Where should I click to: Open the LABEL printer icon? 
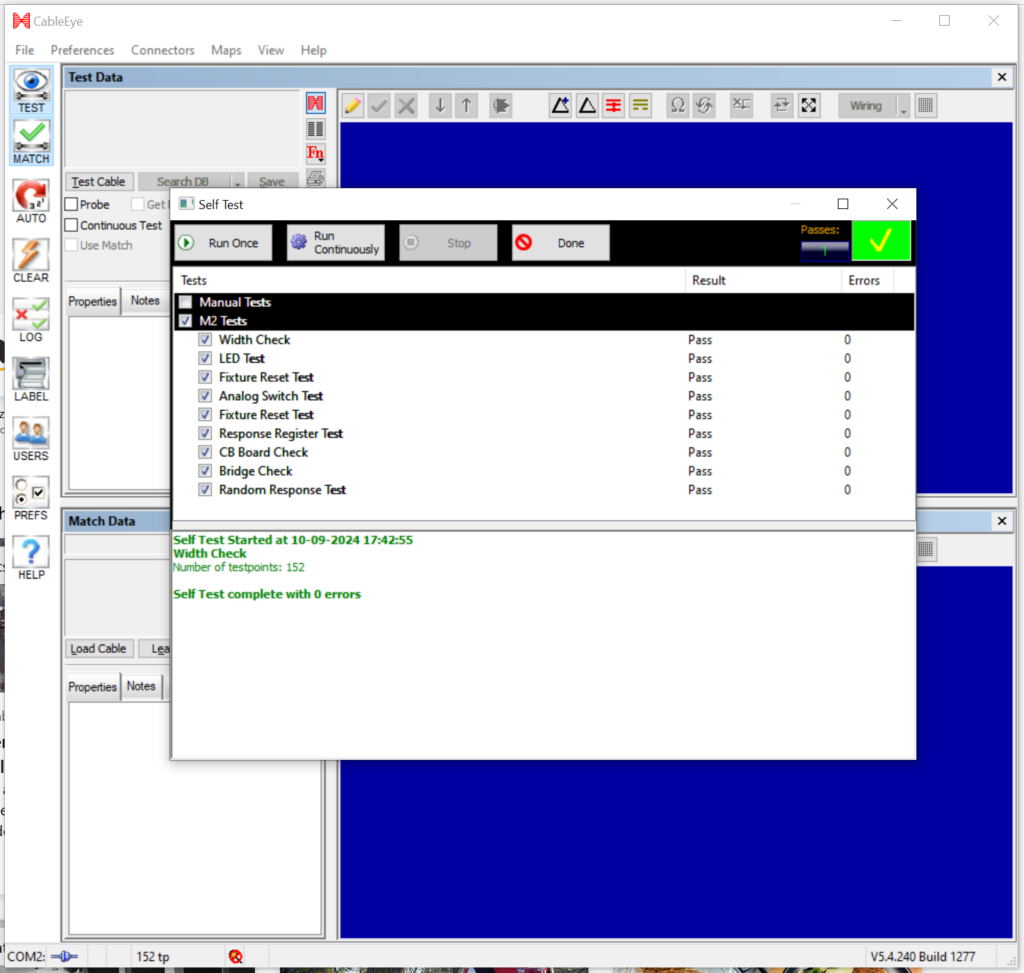click(31, 379)
